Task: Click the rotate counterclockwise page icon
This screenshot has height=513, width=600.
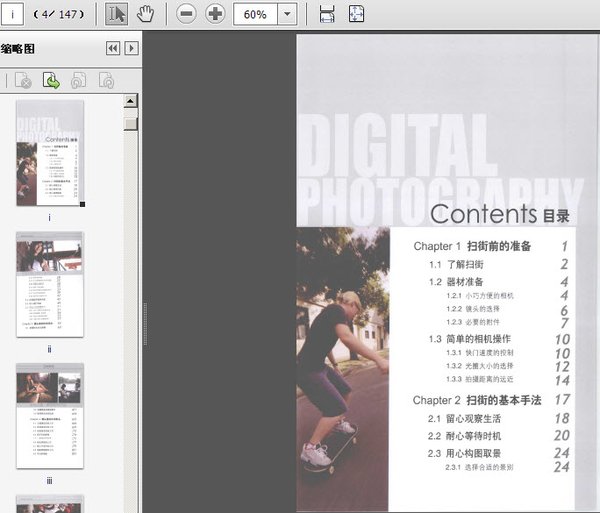Action: (x=78, y=80)
